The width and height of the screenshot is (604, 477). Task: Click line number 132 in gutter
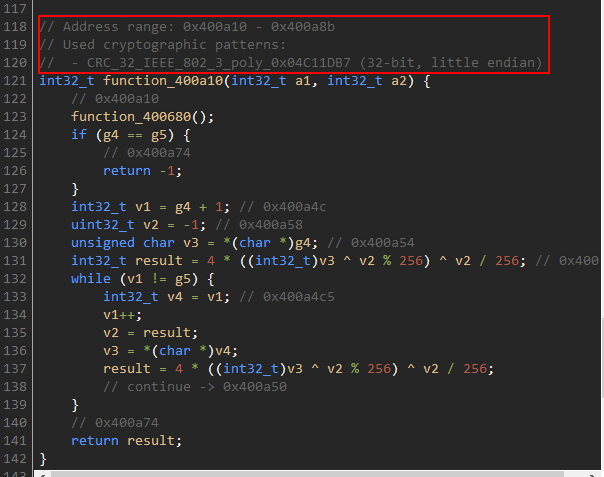coord(15,279)
